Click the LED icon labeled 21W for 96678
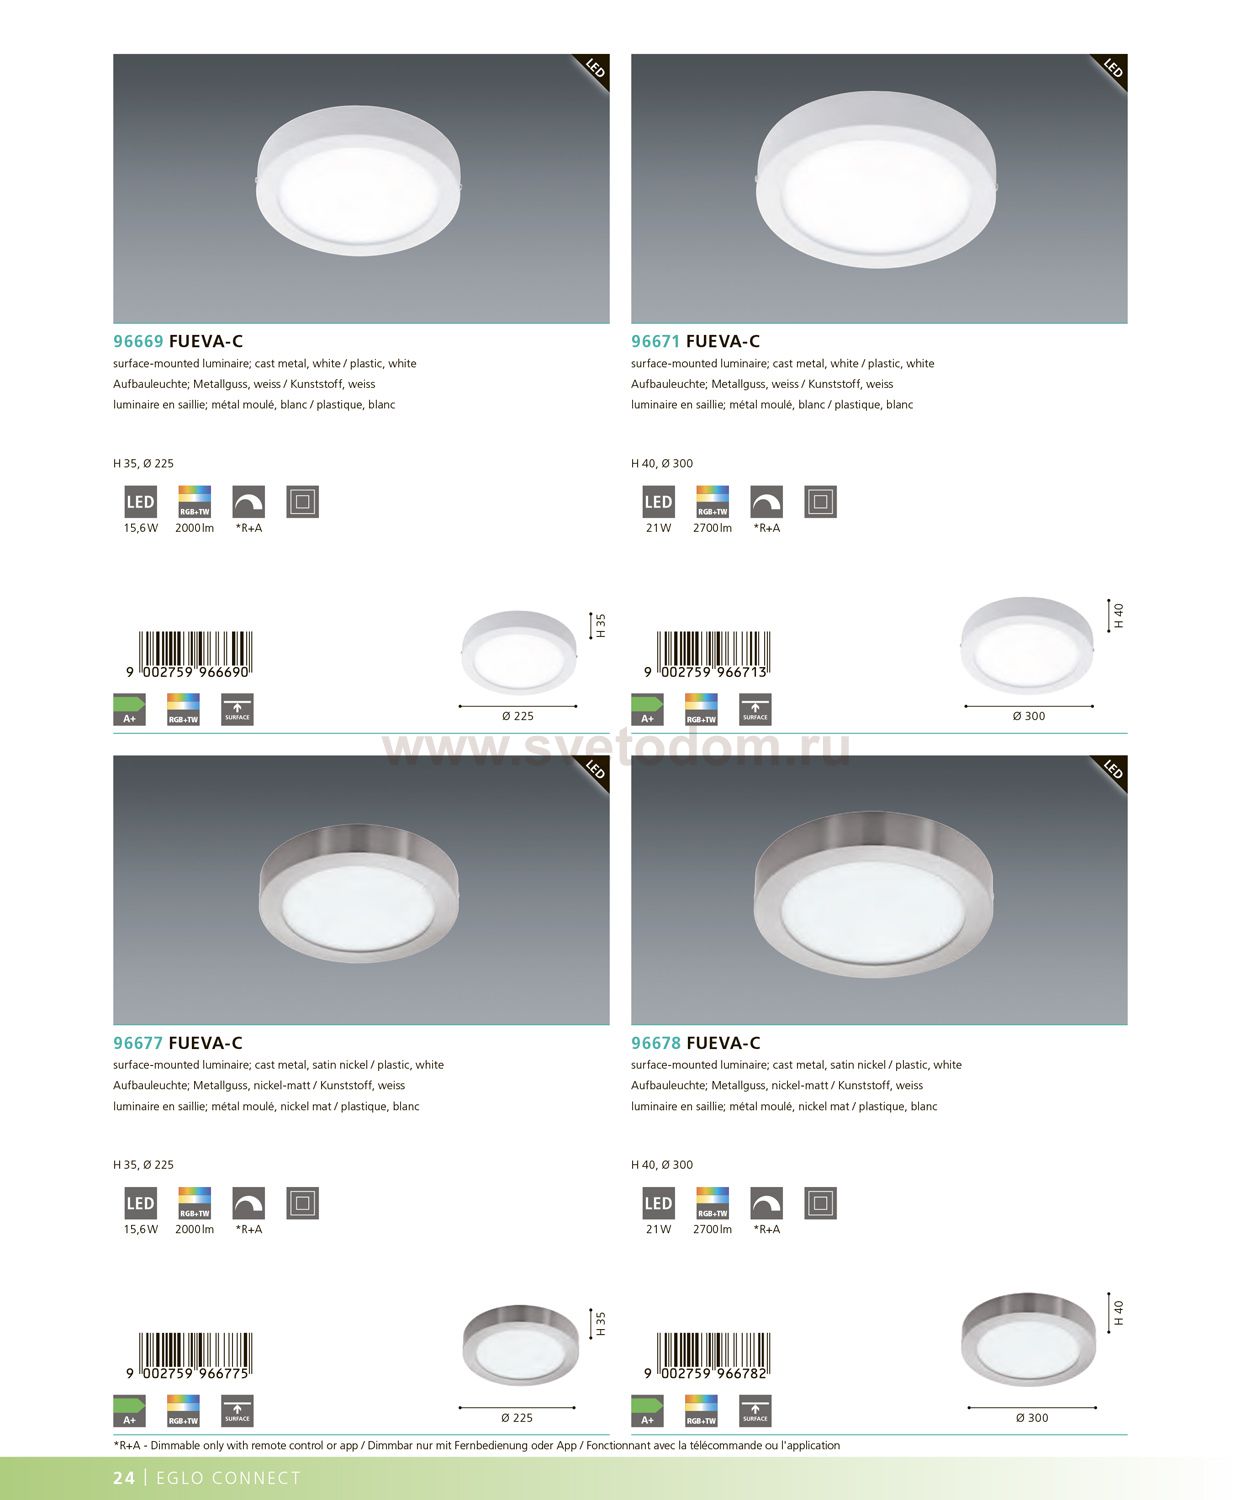1241x1500 pixels. coord(658,1203)
